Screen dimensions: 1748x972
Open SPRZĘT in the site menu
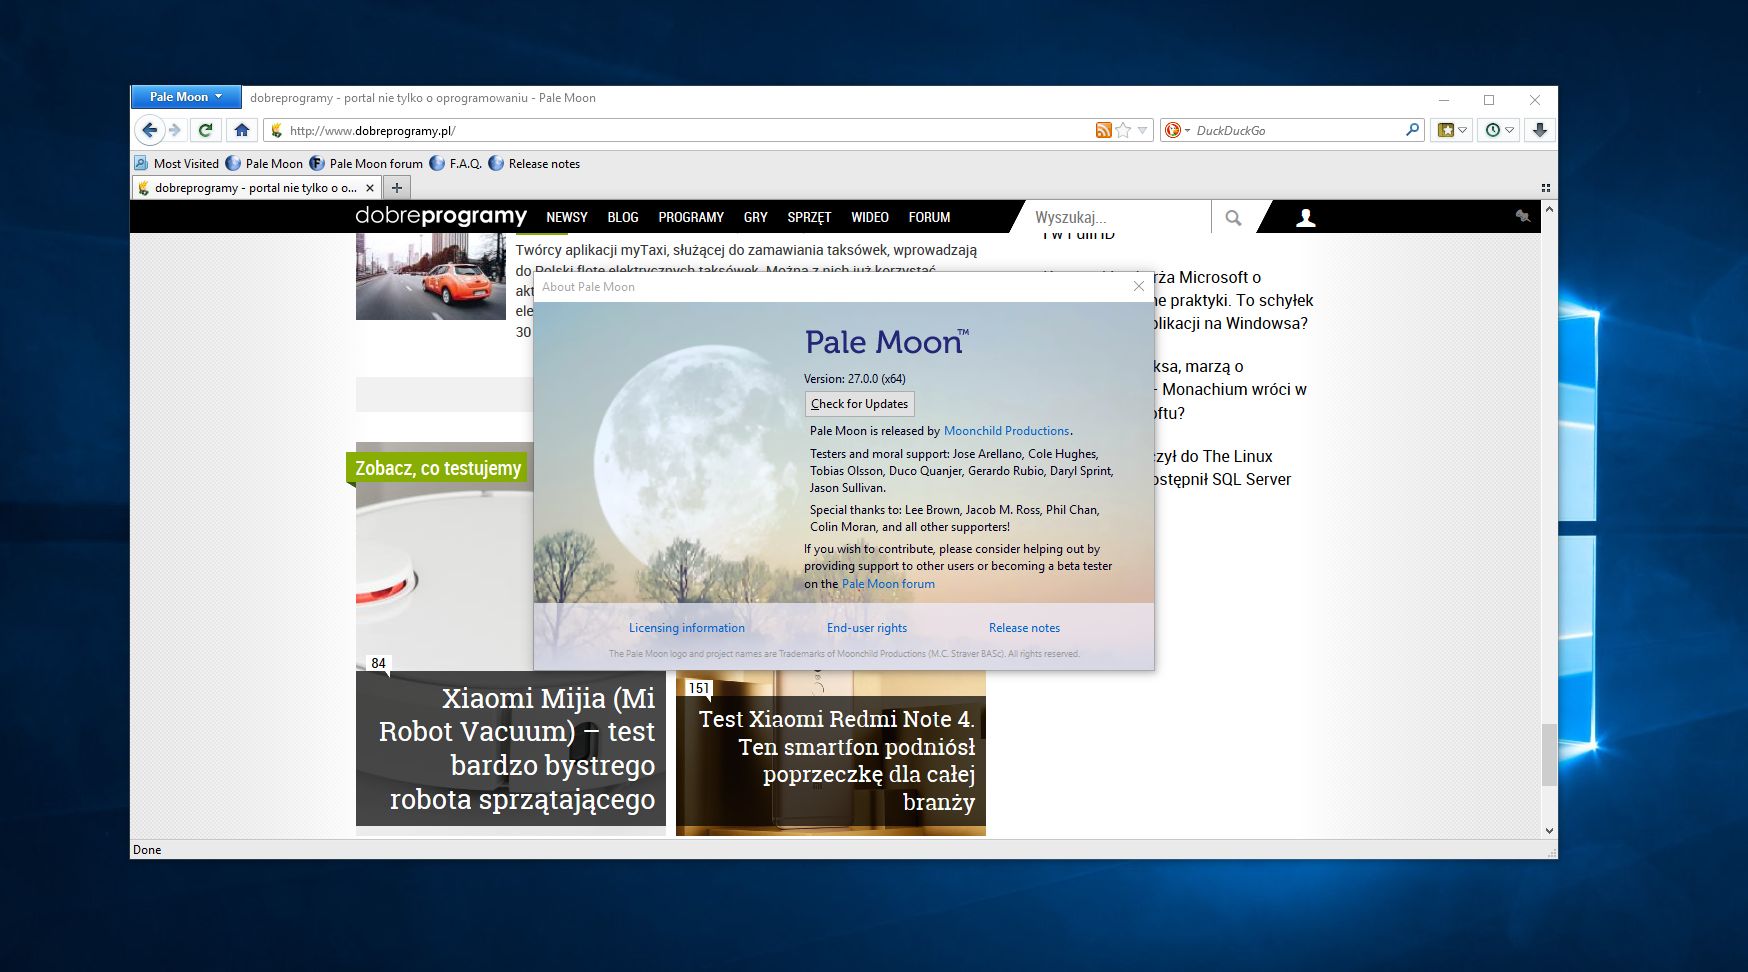click(809, 217)
